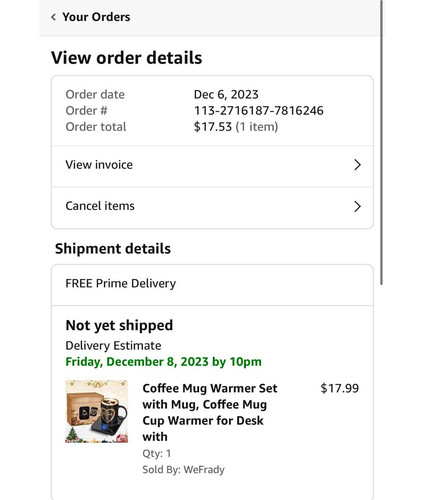Click the Sold By: WeFrady seller text
The width and height of the screenshot is (425, 500).
pyautogui.click(x=183, y=470)
